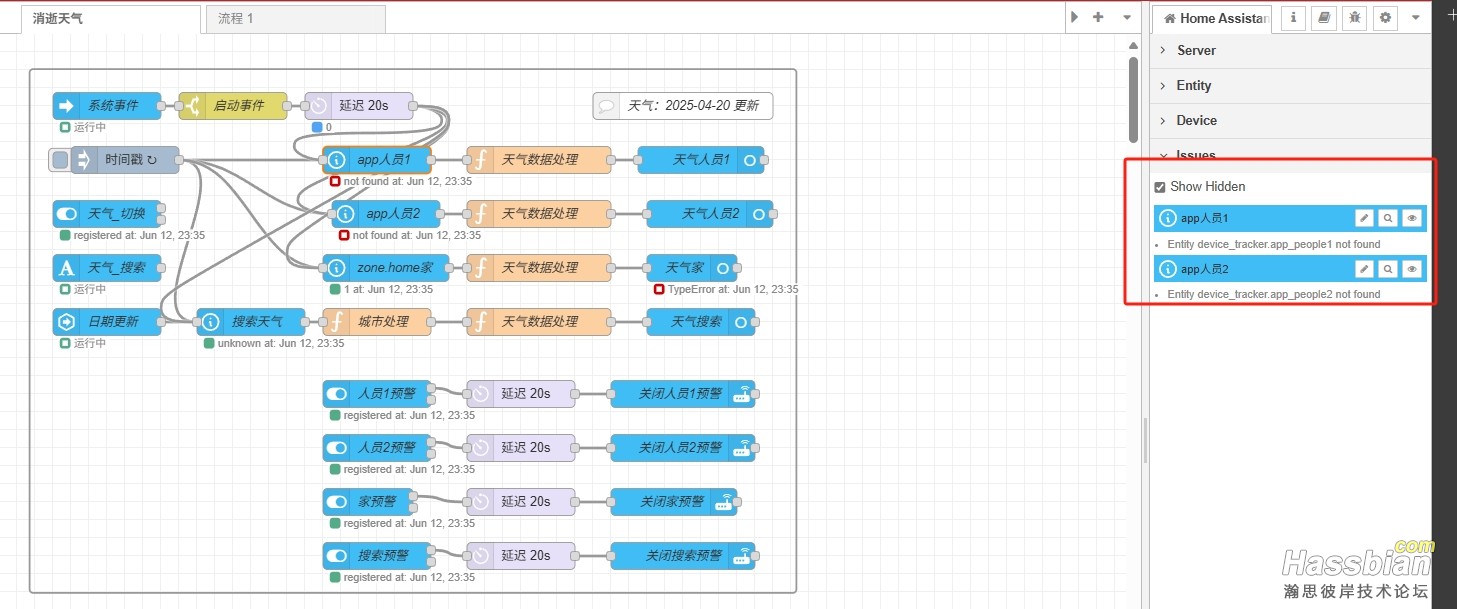Expand the Device section
The height and width of the screenshot is (609, 1457).
pos(1196,121)
